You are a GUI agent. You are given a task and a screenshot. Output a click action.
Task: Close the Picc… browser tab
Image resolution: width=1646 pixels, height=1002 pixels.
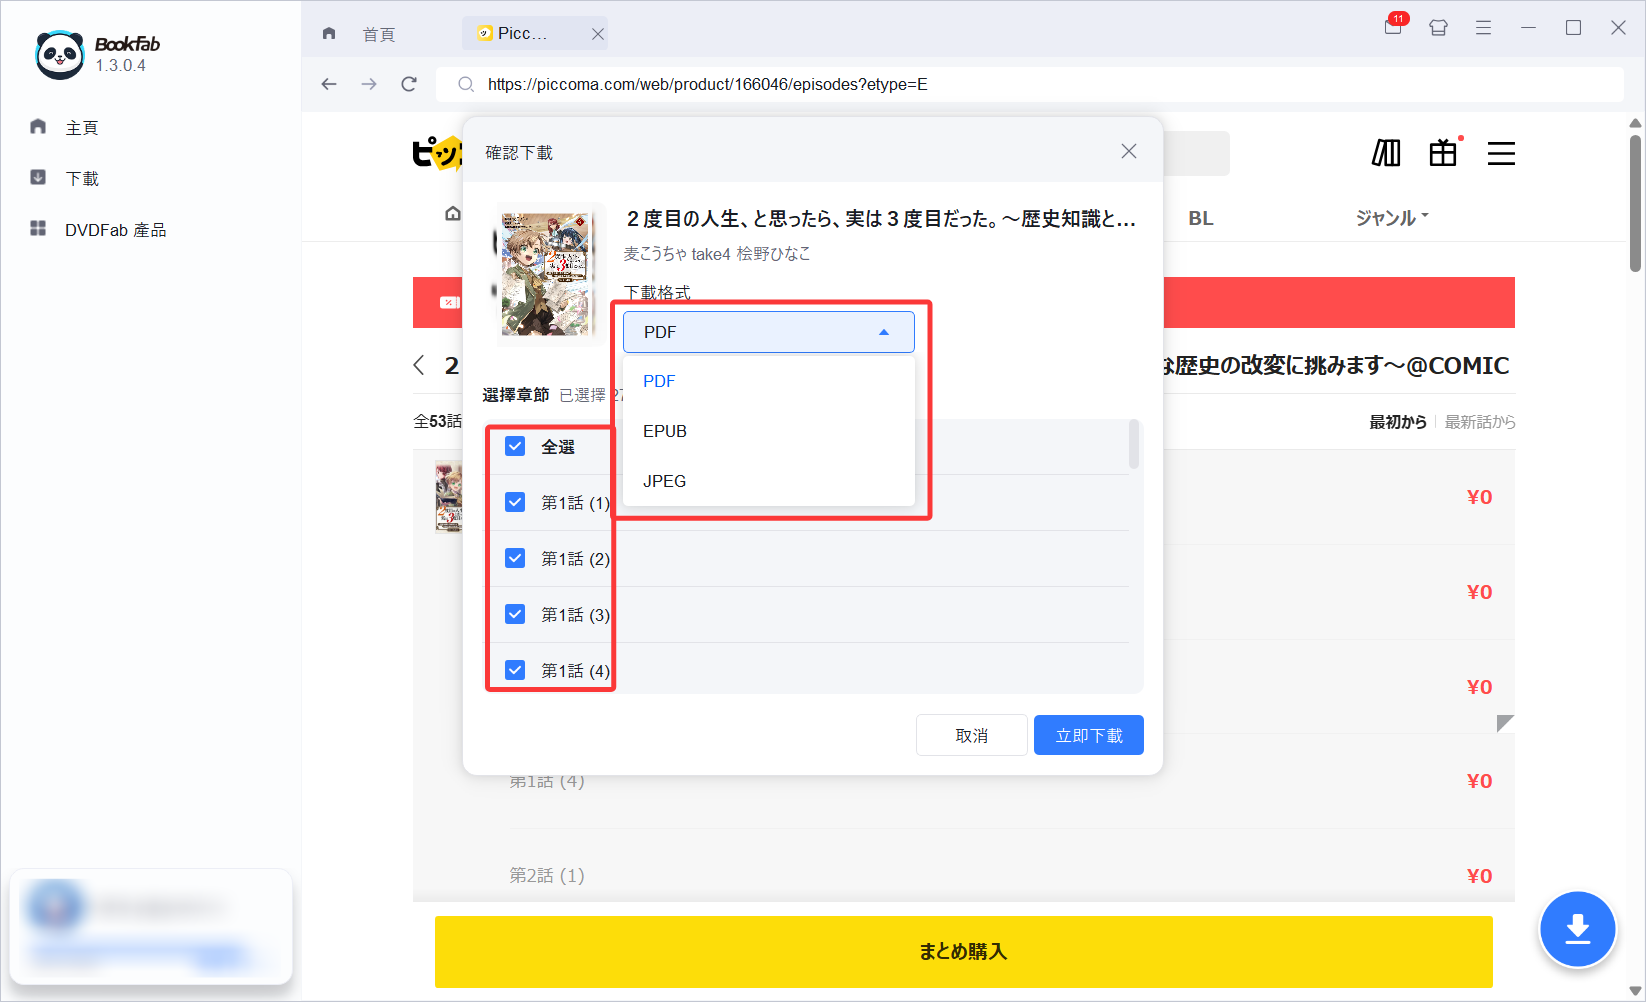598,34
